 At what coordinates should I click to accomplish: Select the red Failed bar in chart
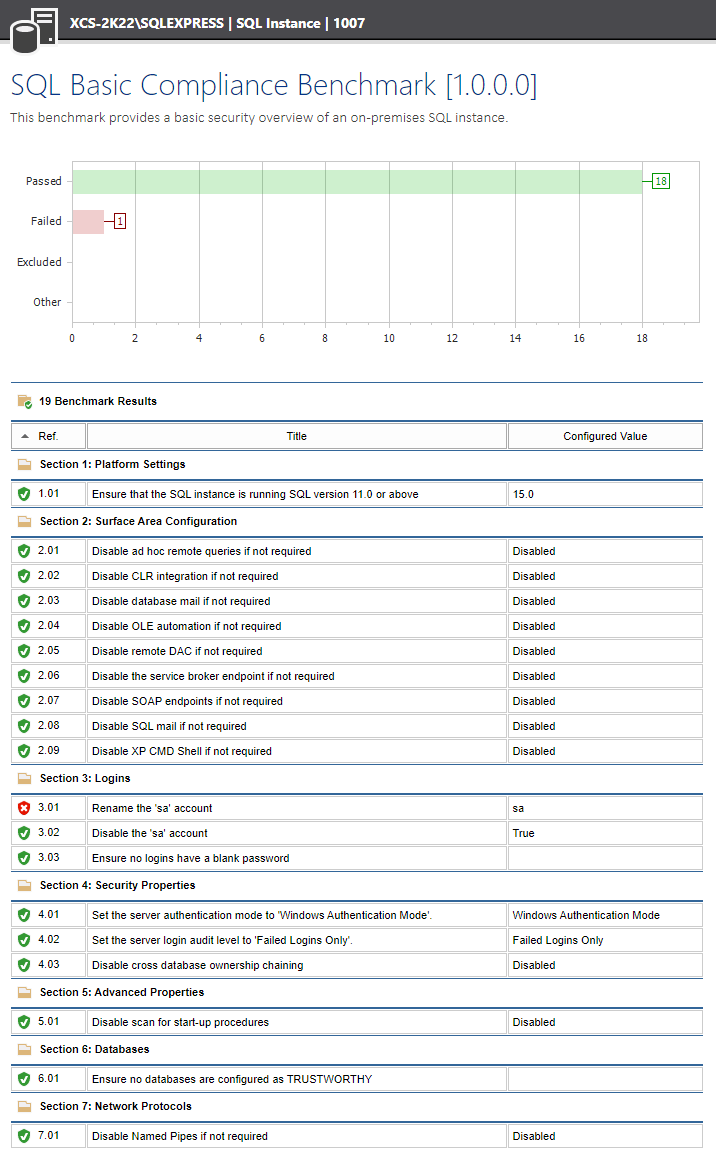click(88, 222)
